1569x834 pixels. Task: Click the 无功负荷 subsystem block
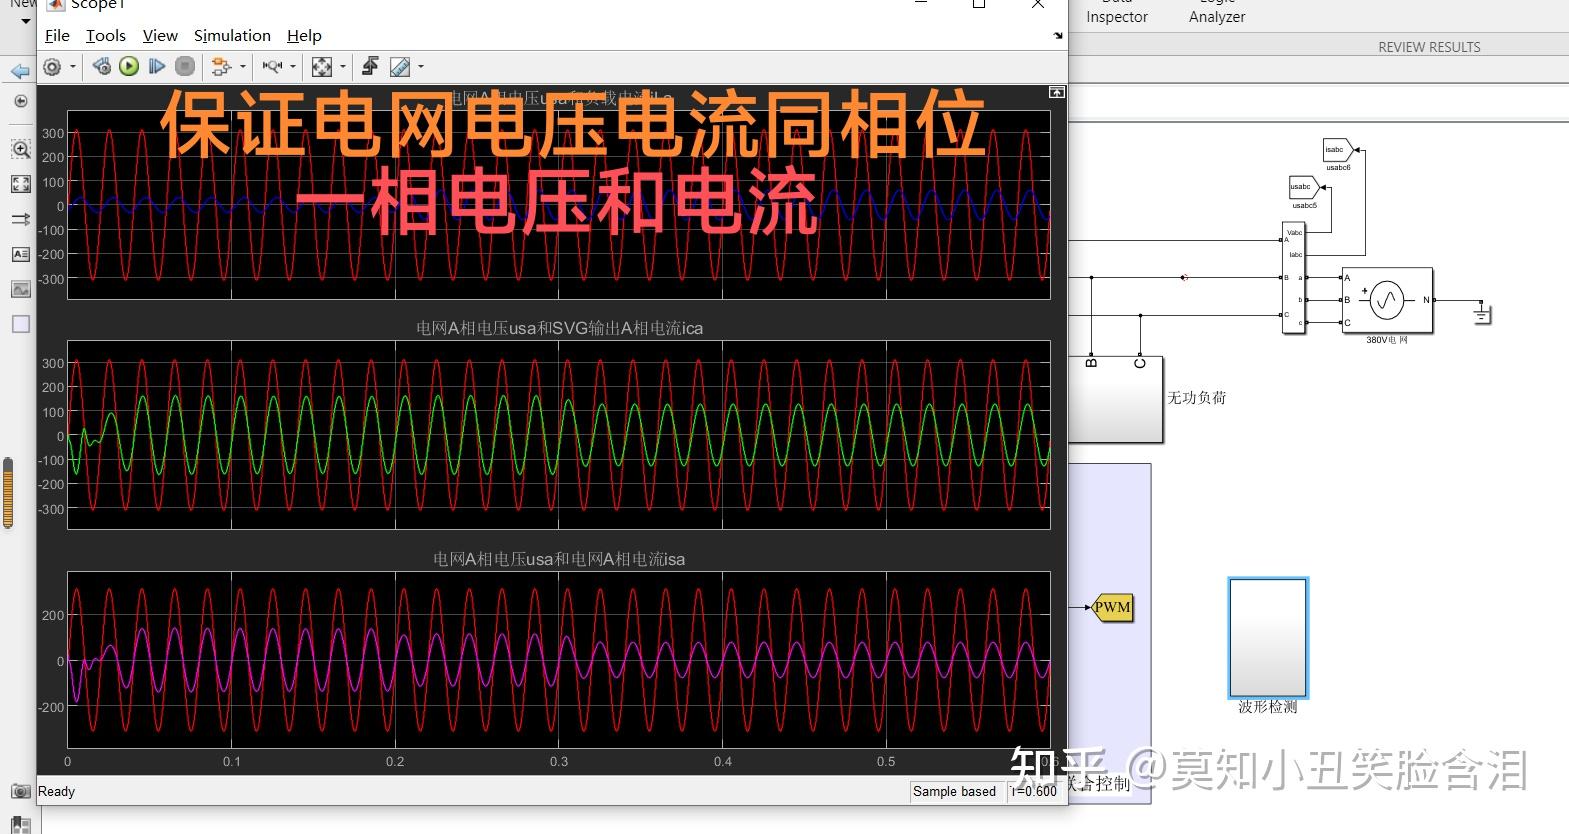(1116, 399)
